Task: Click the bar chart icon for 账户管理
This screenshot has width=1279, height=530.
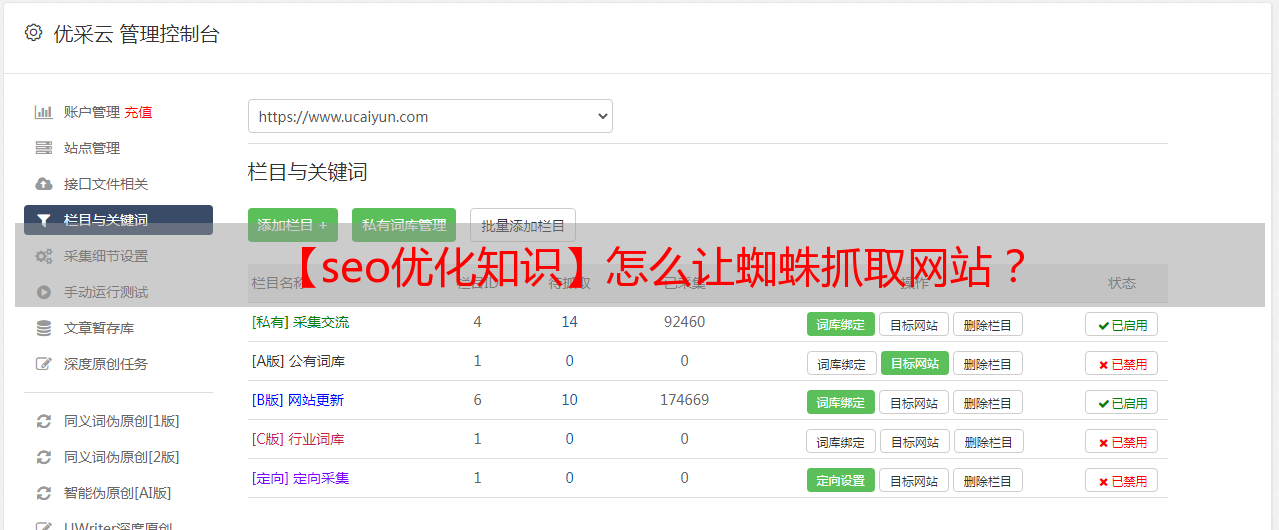Action: pos(43,112)
